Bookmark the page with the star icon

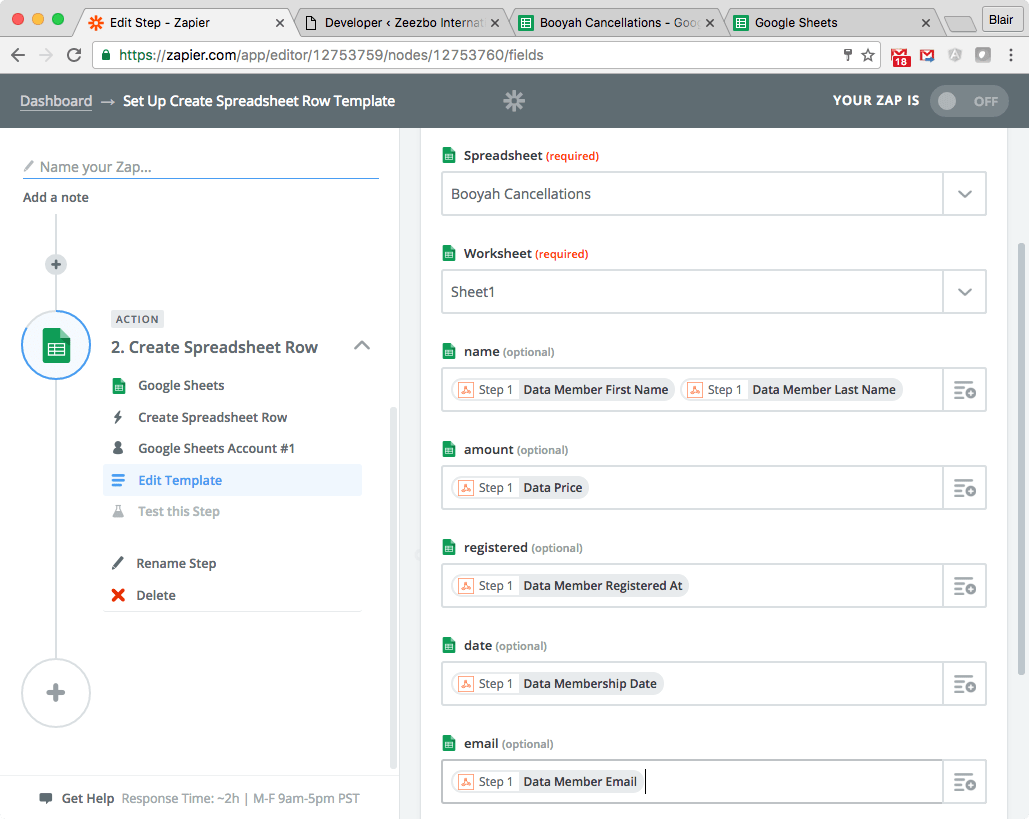pos(868,55)
